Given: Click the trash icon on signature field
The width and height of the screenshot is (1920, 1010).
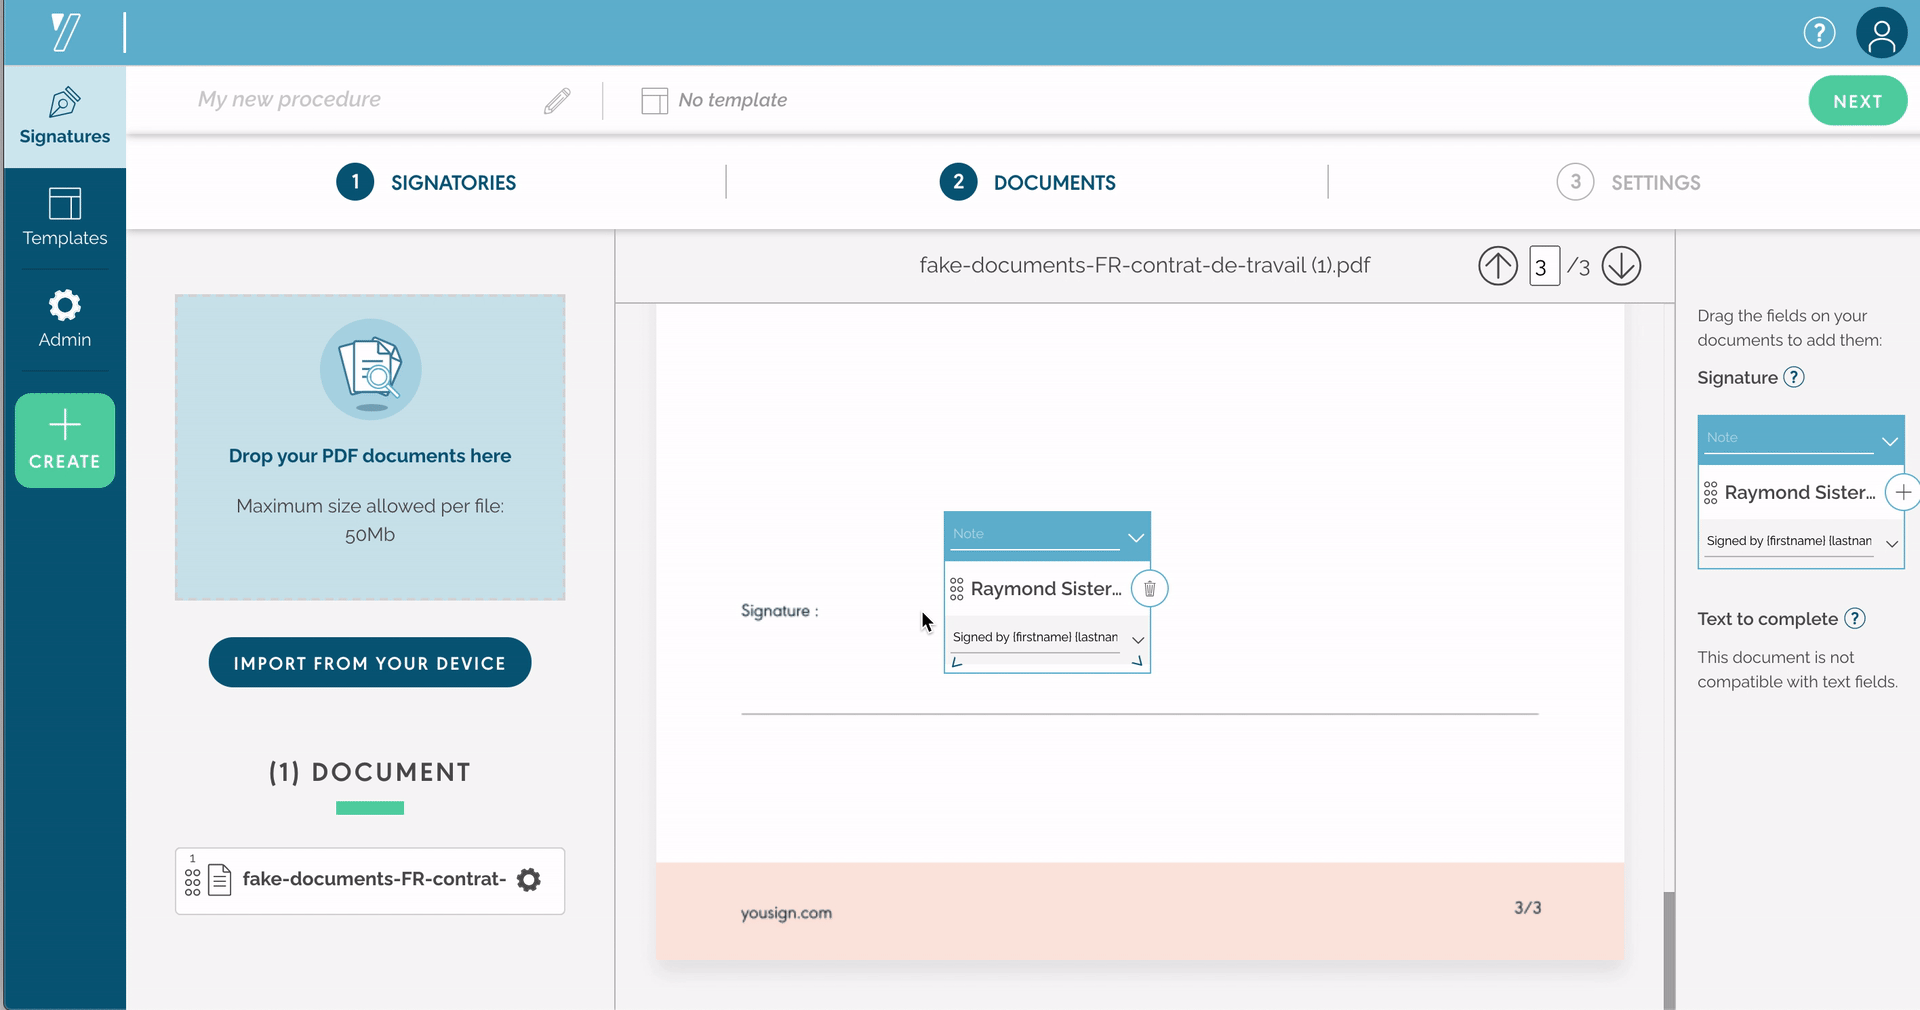Looking at the screenshot, I should pos(1149,589).
